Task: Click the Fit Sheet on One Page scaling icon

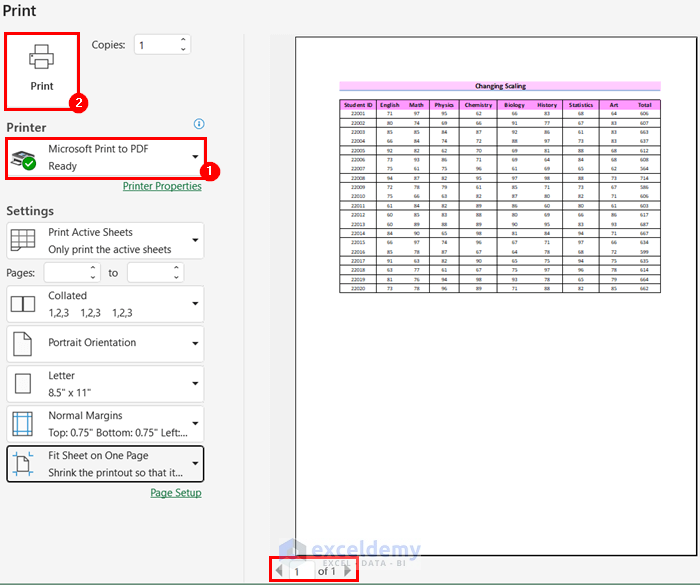Action: click(x=22, y=464)
